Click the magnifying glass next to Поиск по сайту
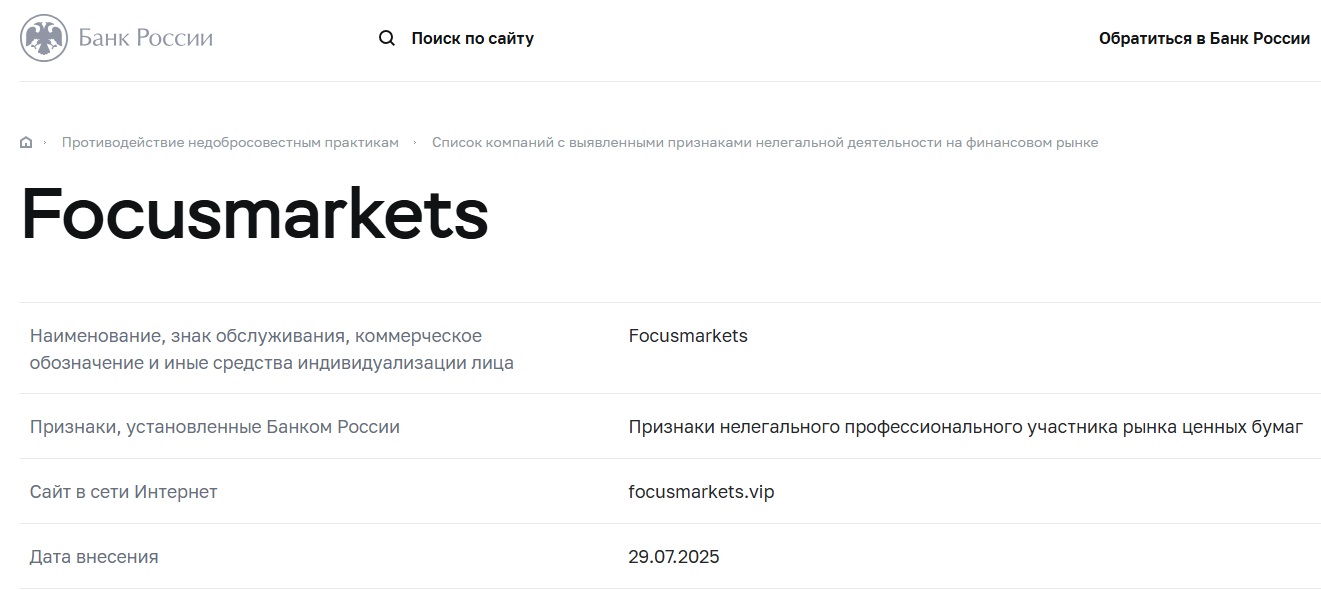Screen dimensions: 1321x590 tap(385, 37)
